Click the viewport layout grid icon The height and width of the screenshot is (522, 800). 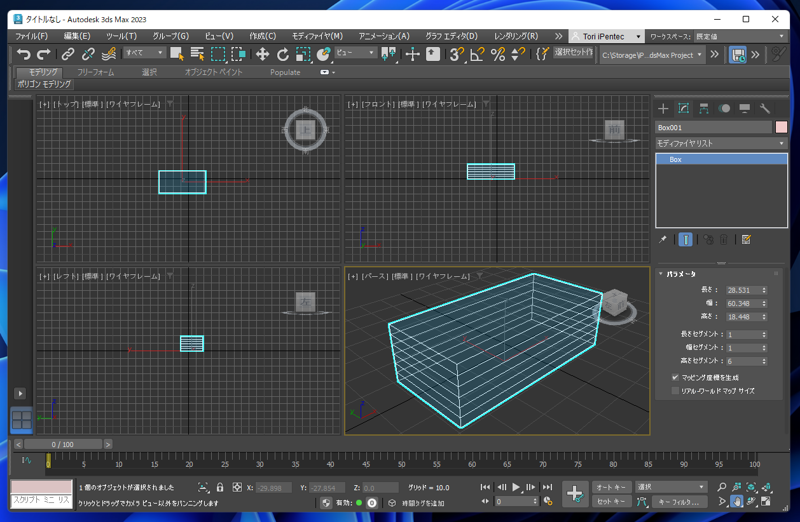[21, 420]
